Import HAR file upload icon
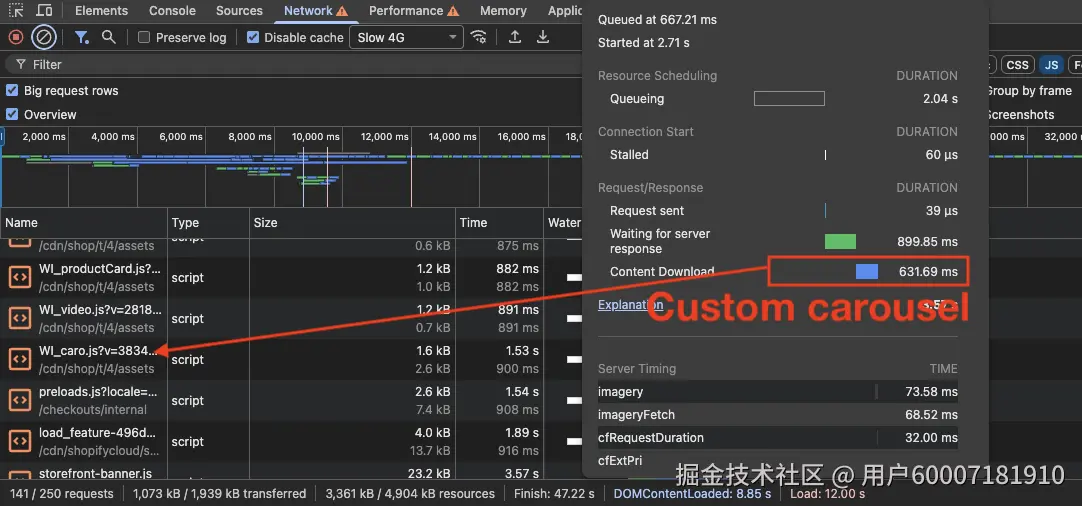The image size is (1082, 506). coord(515,37)
